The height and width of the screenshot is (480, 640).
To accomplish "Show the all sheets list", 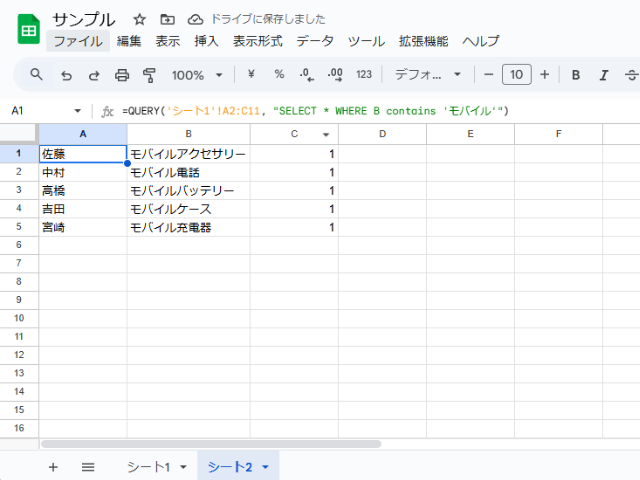I will pos(88,467).
